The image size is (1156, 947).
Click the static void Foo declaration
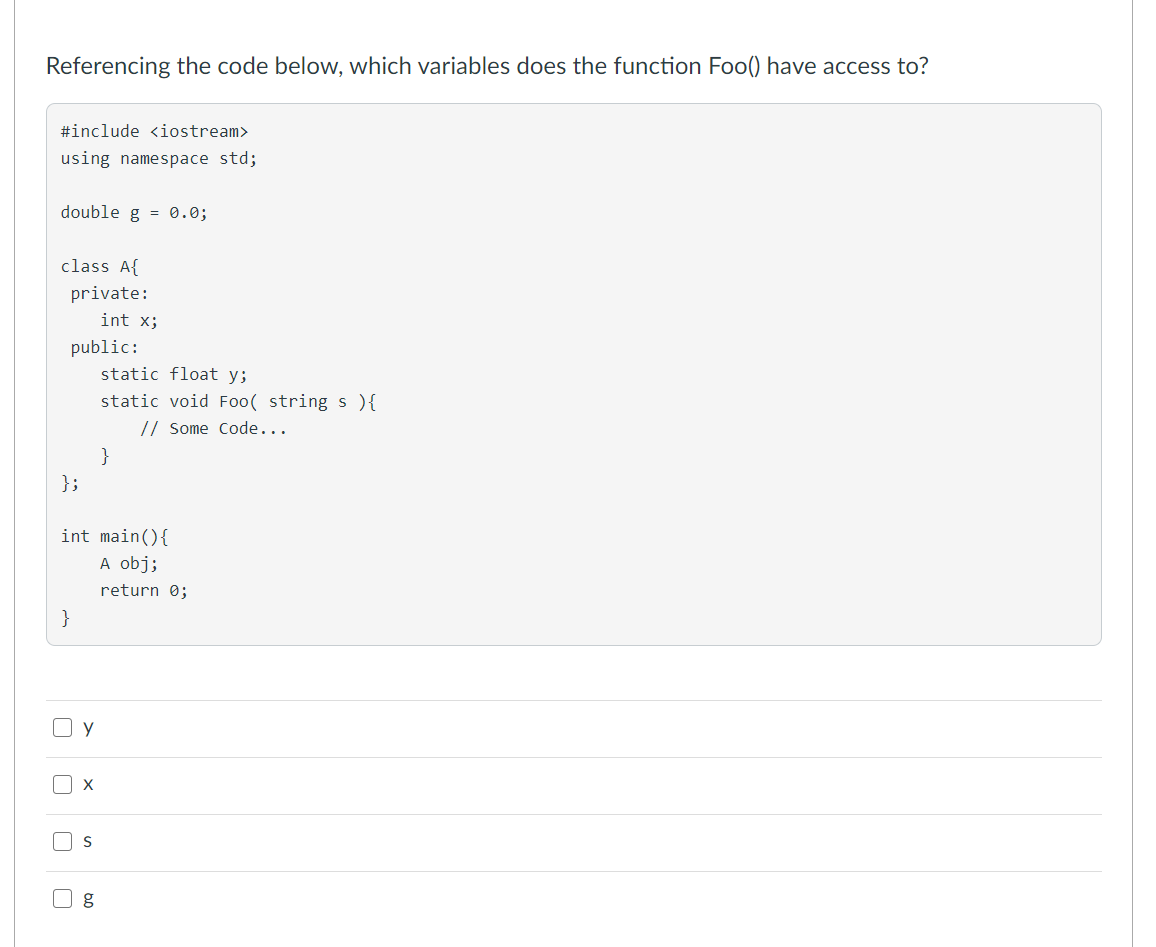point(238,402)
